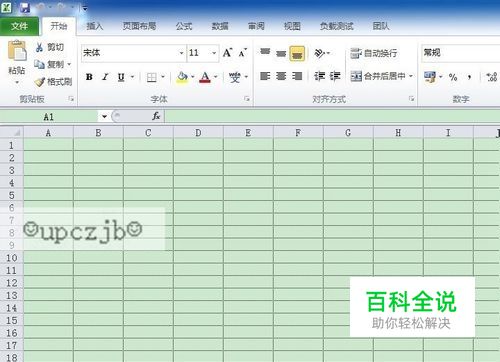Click the Name Box showing A1
The height and width of the screenshot is (362, 500).
point(49,117)
